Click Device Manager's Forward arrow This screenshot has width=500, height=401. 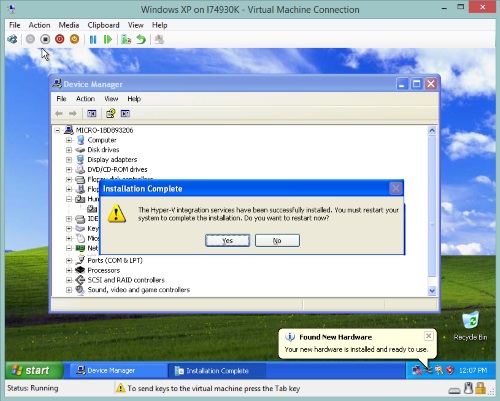coord(73,114)
